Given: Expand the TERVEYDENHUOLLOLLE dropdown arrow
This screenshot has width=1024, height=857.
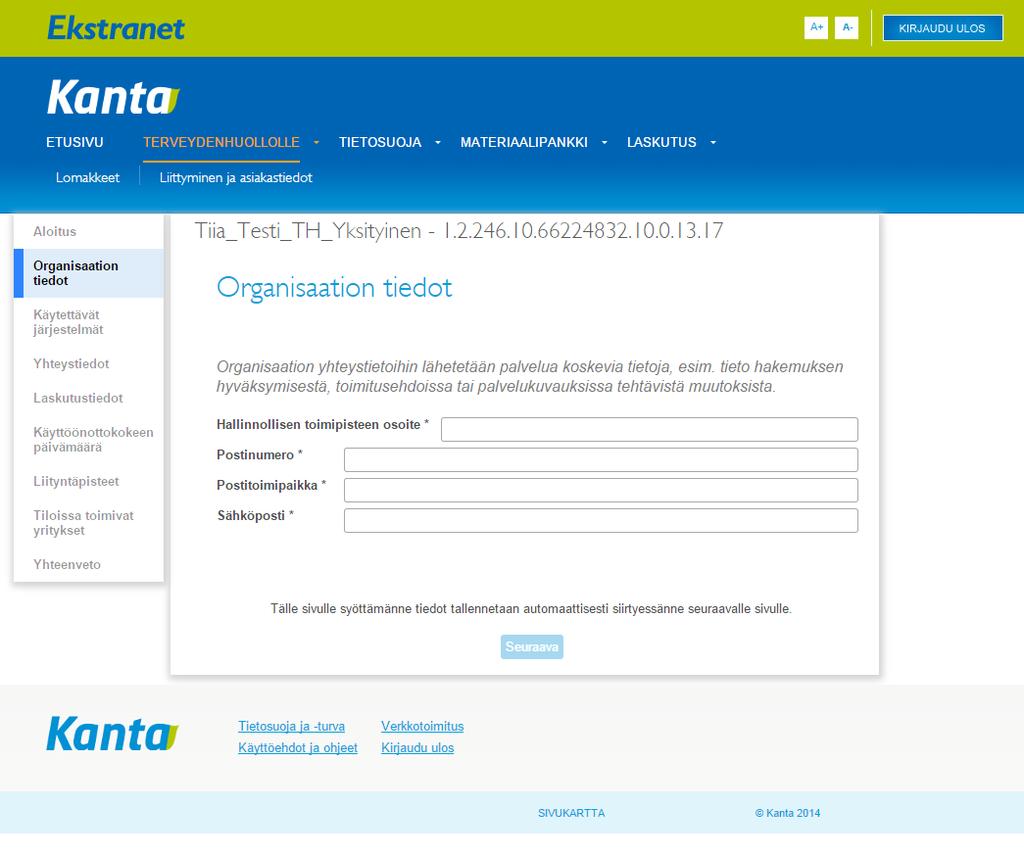Looking at the screenshot, I should pyautogui.click(x=316, y=142).
